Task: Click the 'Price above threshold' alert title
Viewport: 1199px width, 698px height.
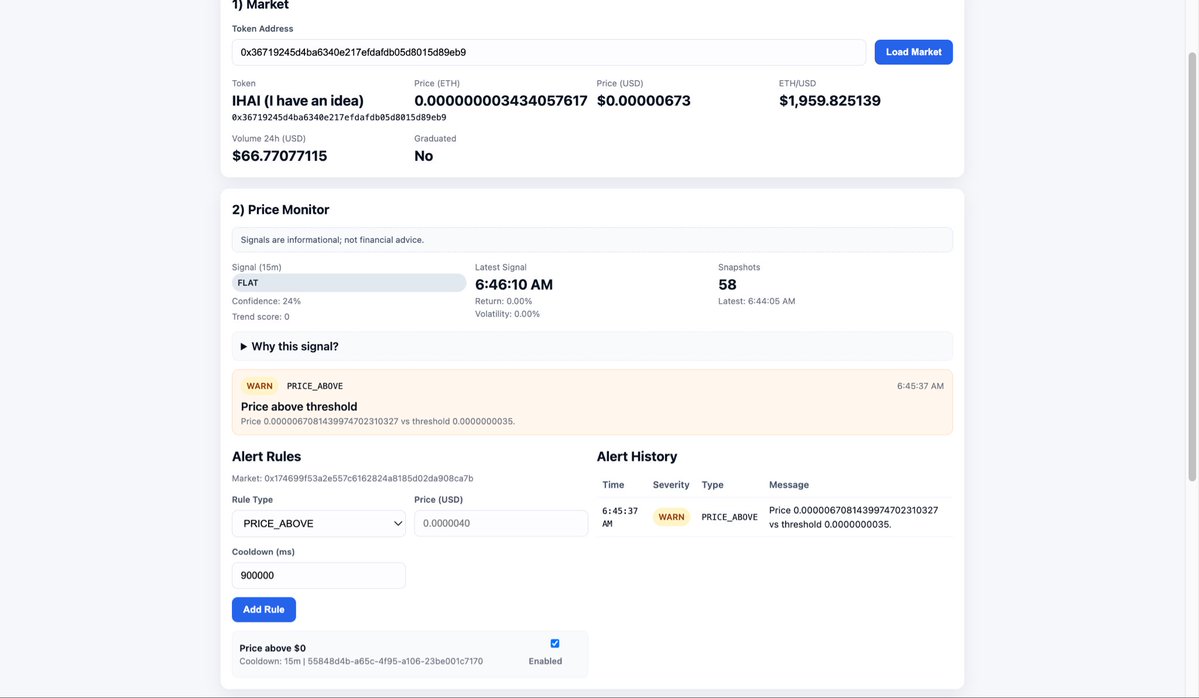Action: click(x=299, y=407)
